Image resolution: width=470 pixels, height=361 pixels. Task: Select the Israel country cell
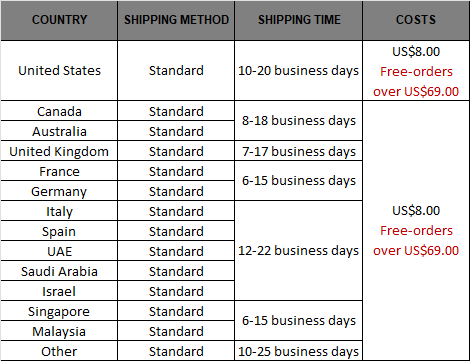click(59, 291)
